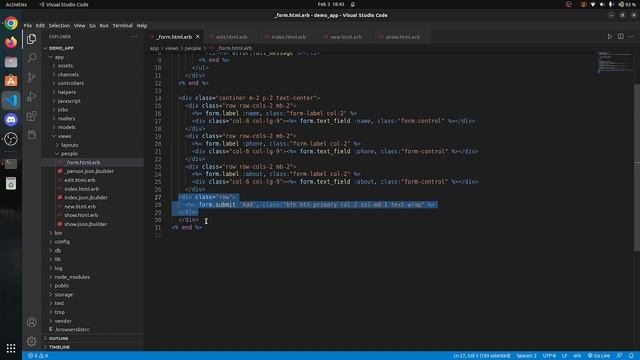This screenshot has height=360, width=640.
Task: Click the feedback icon in status bar
Action: click(620, 356)
